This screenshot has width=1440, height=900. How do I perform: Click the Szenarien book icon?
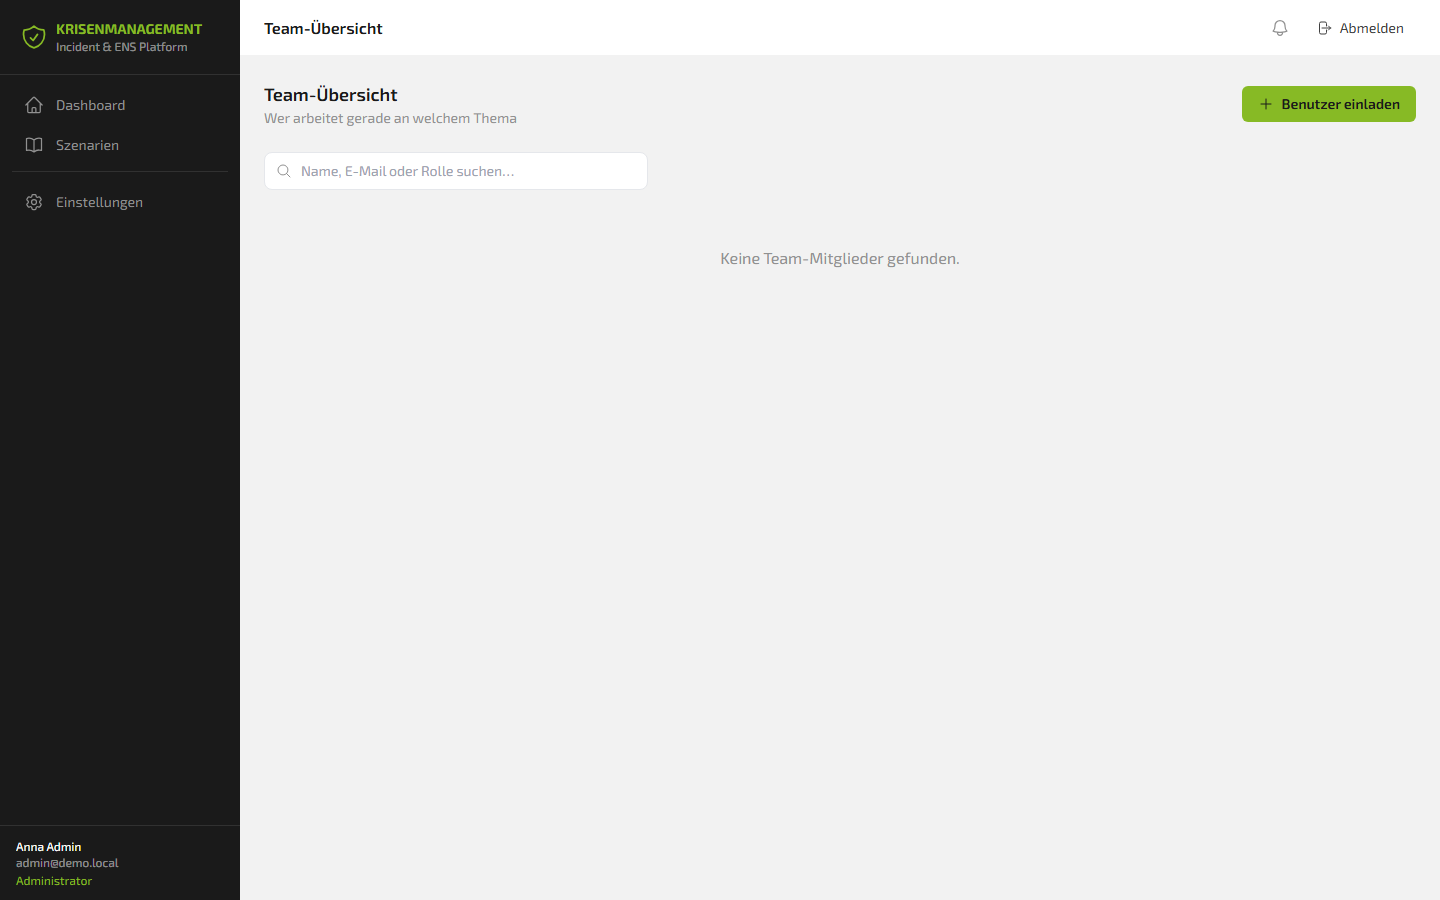tap(34, 145)
